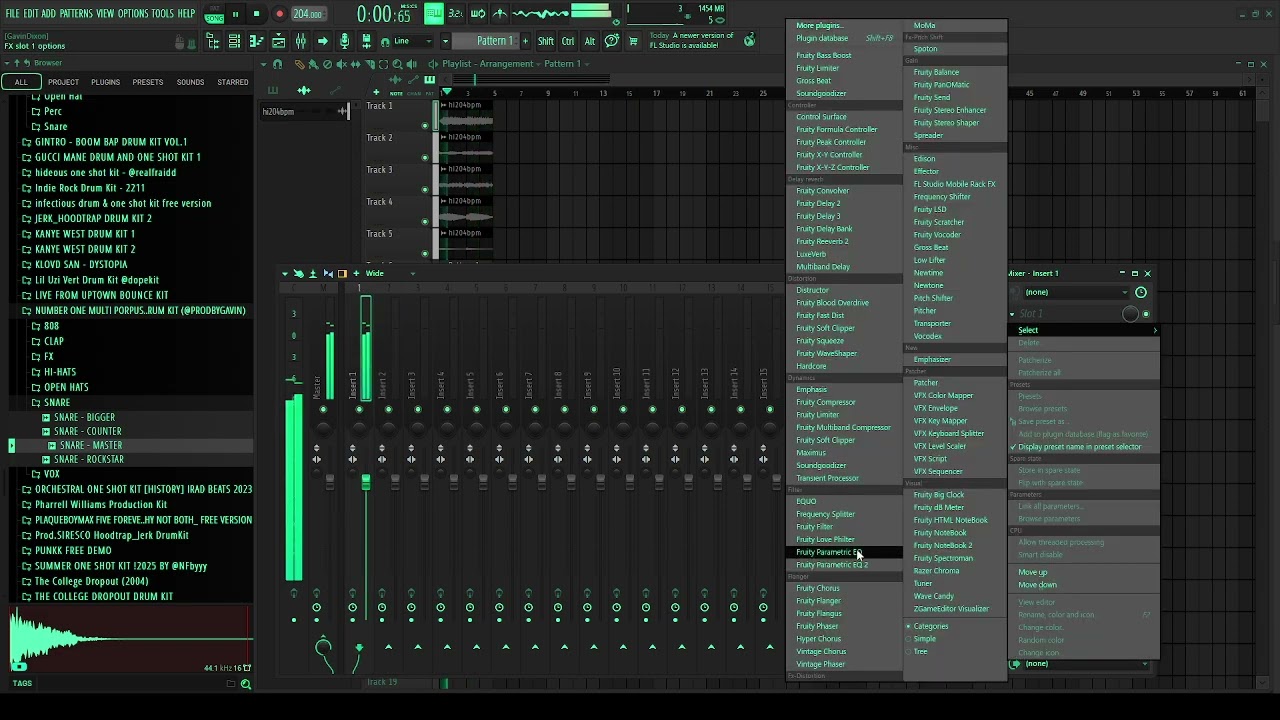Viewport: 1280px width, 720px height.
Task: Click the microphone recording icon in main toolbar
Action: (x=344, y=41)
